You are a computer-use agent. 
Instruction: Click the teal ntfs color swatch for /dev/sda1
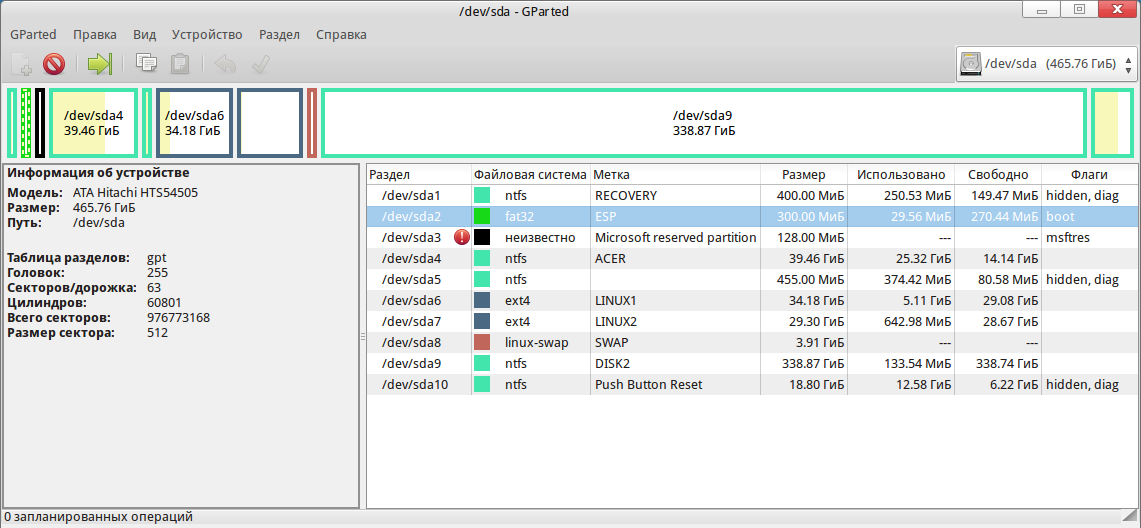482,195
